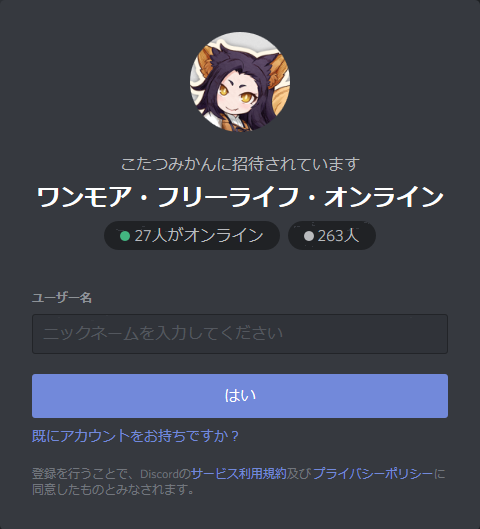Click the green online status dot

[x=125, y=236]
